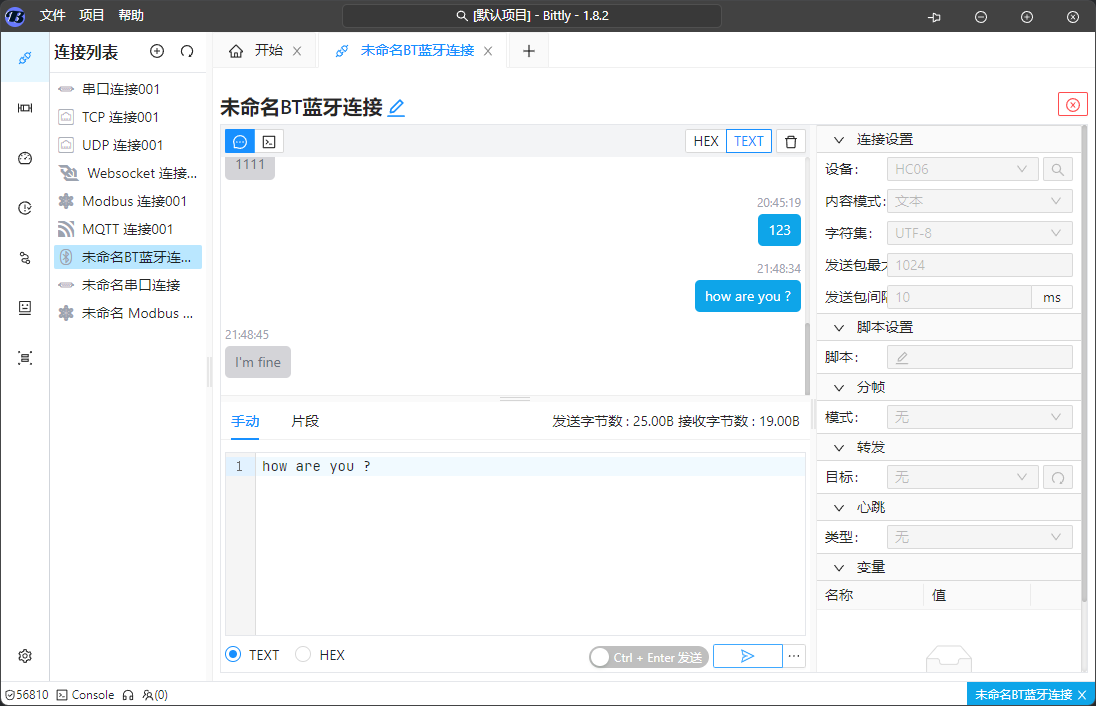Open the 字符集 UTF-8 dropdown
Image resolution: width=1096 pixels, height=706 pixels.
[979, 233]
